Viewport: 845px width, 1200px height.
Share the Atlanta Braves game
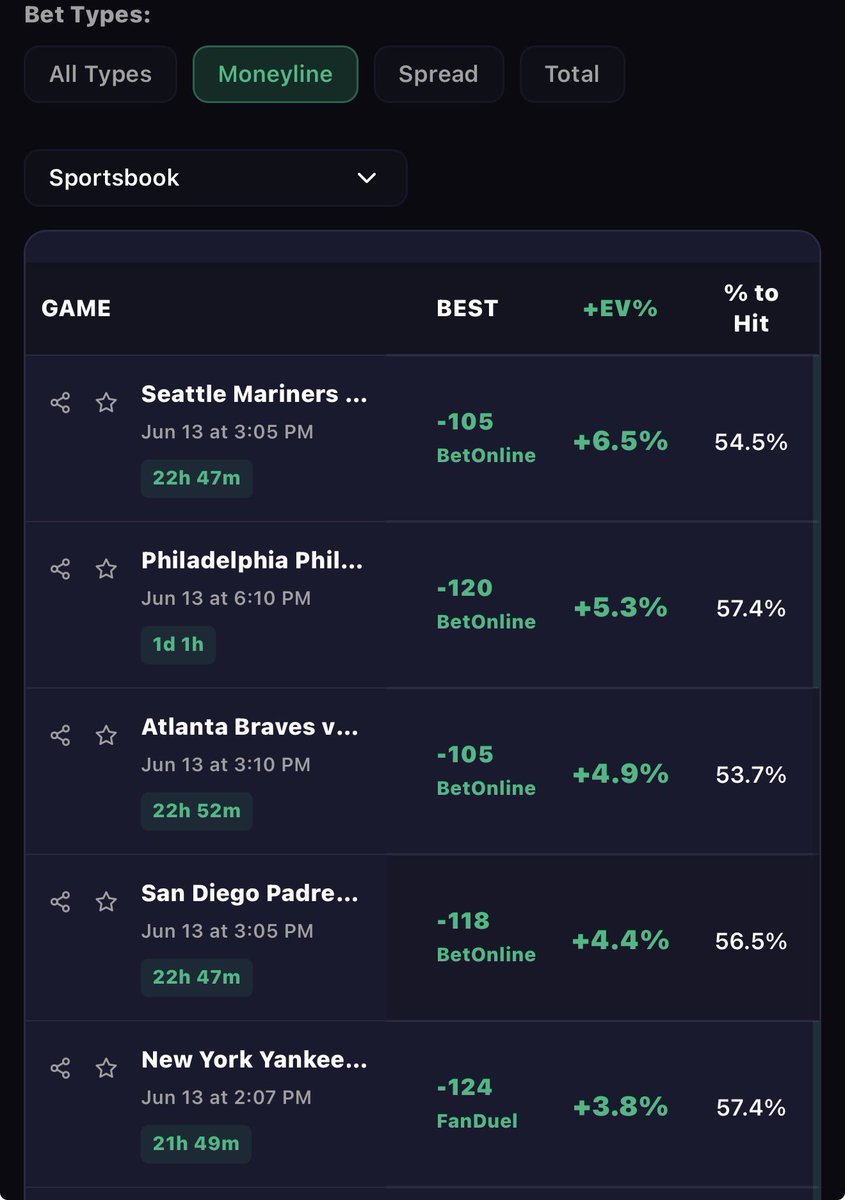coord(60,735)
